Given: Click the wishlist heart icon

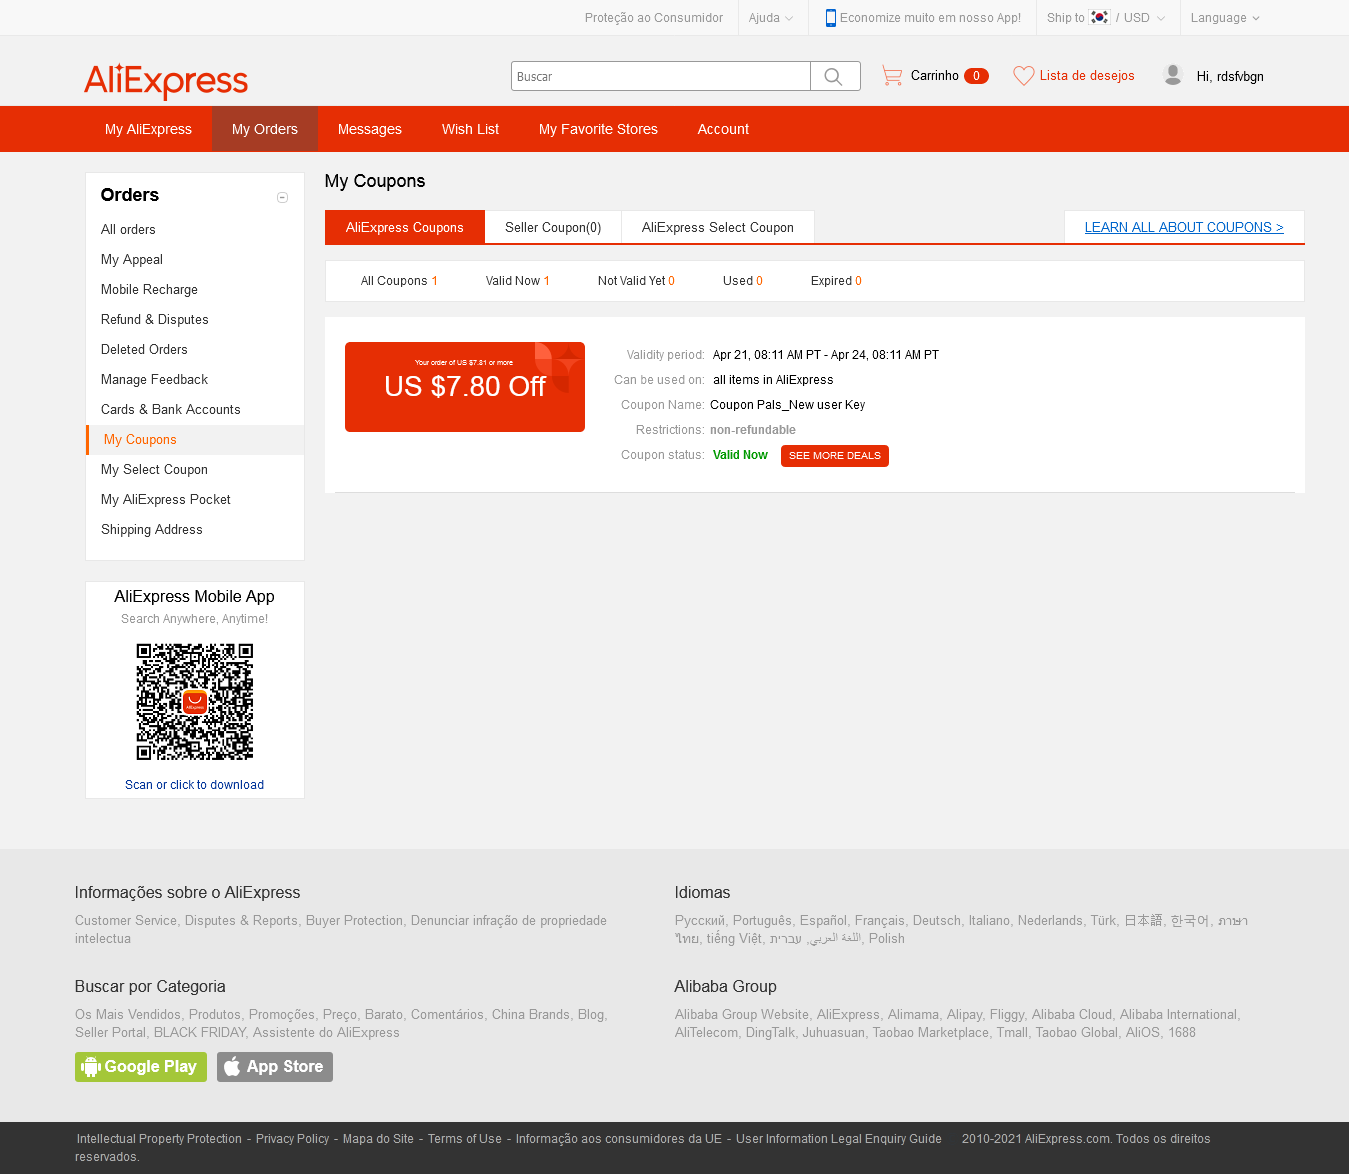Looking at the screenshot, I should coord(1023,76).
